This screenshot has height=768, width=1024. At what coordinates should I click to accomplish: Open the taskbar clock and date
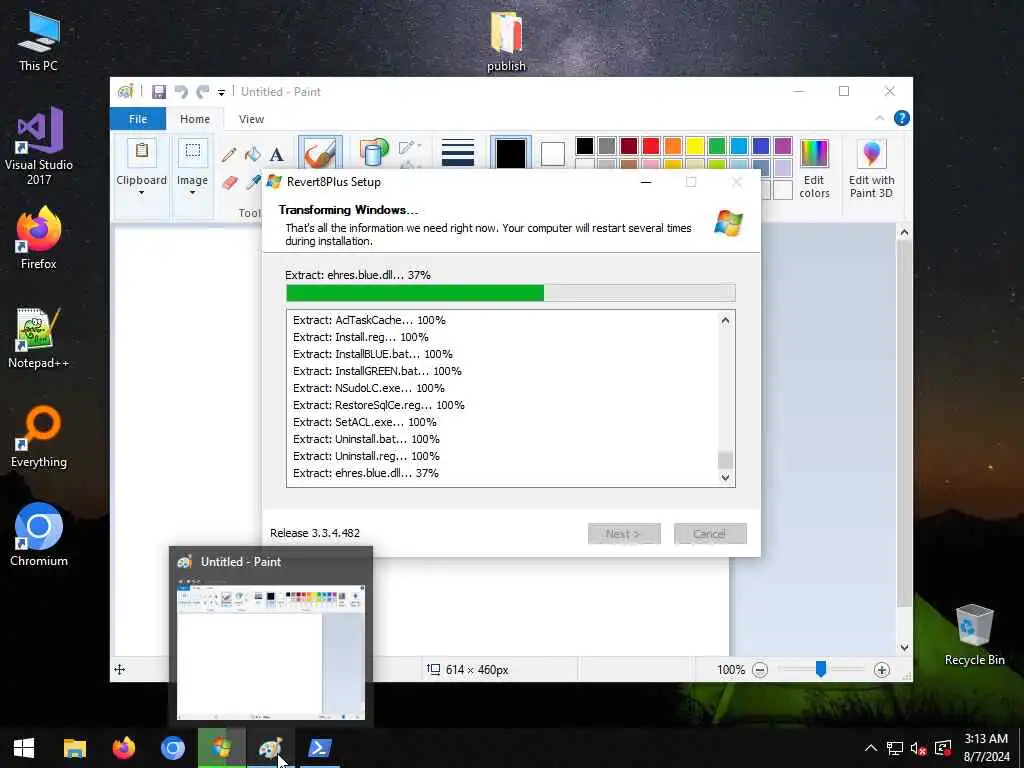[986, 748]
